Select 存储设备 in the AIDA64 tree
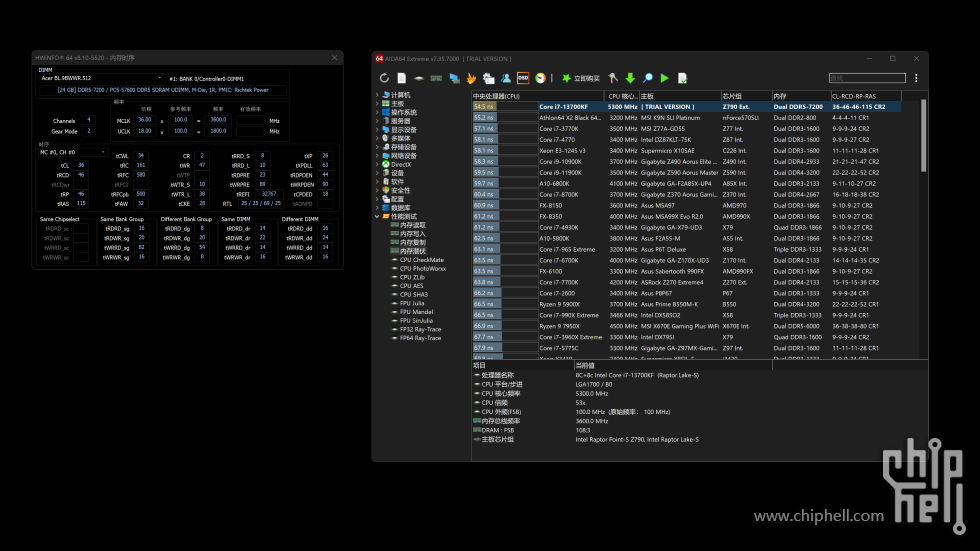The width and height of the screenshot is (980, 551). (404, 147)
